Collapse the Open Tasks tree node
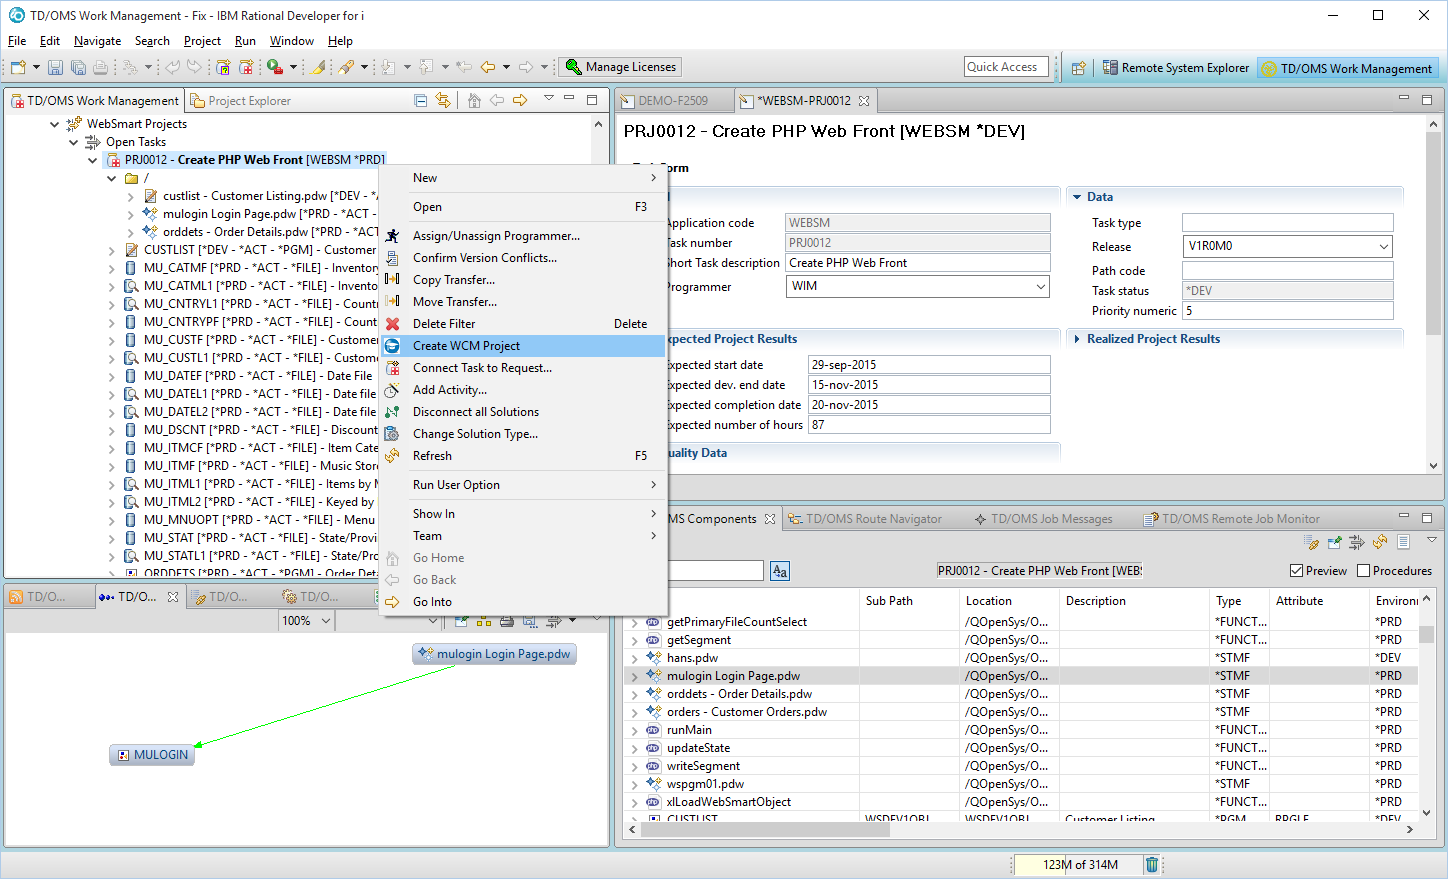The width and height of the screenshot is (1448, 879). coord(73,142)
